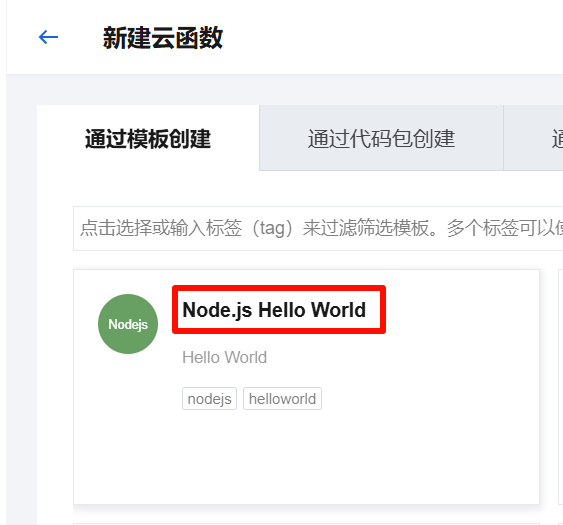Select the 通过模板创建 tab

tap(148, 138)
